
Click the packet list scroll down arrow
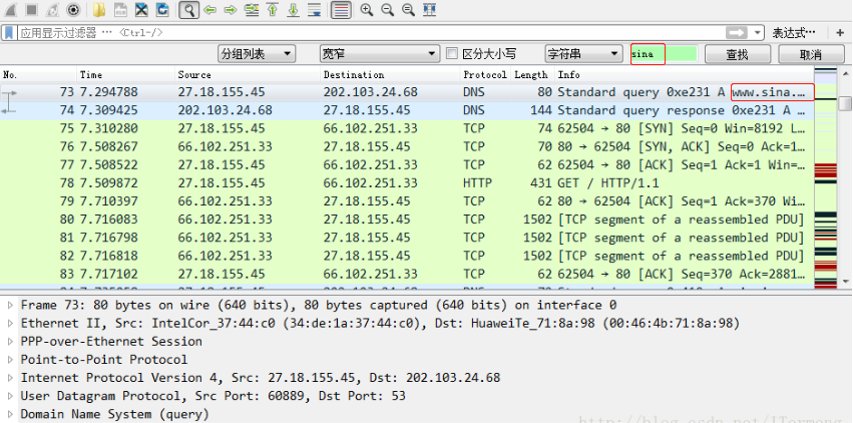(x=845, y=281)
